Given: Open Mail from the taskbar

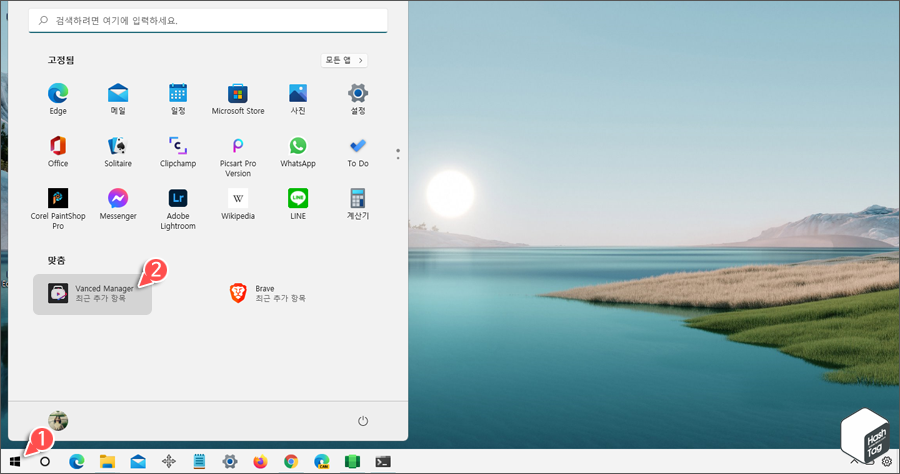Looking at the screenshot, I should click(138, 461).
